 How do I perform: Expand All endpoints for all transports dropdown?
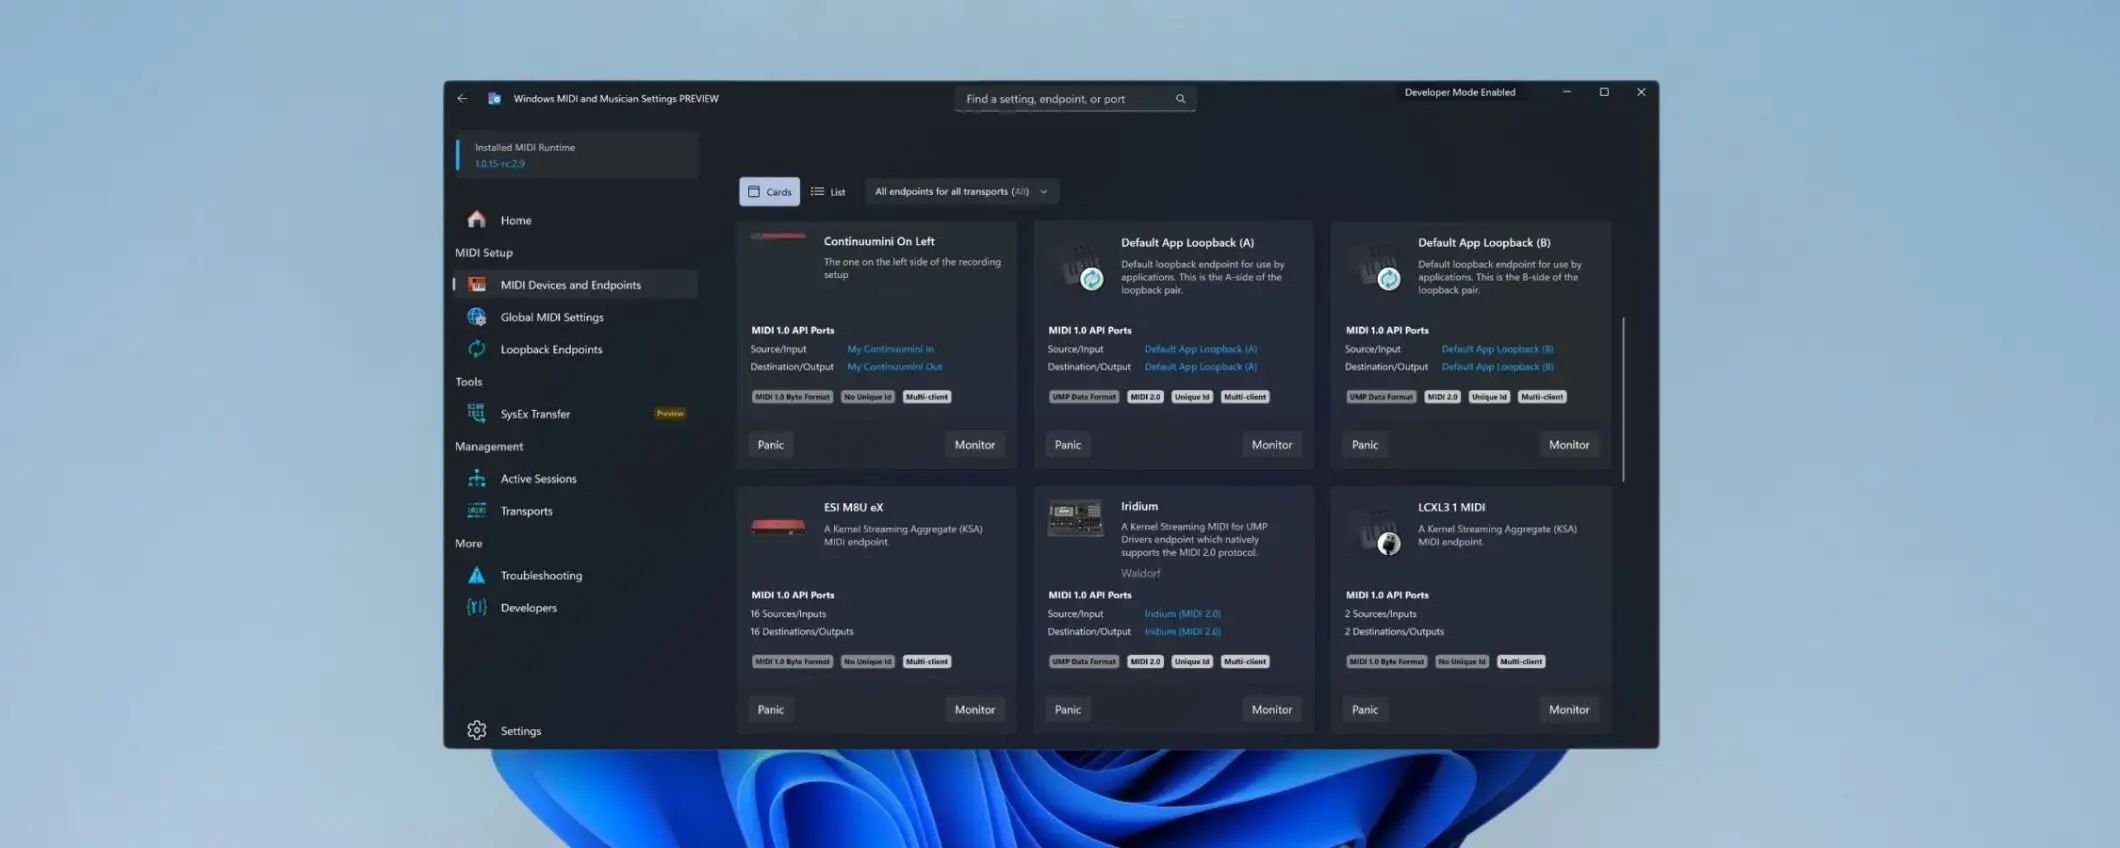961,192
